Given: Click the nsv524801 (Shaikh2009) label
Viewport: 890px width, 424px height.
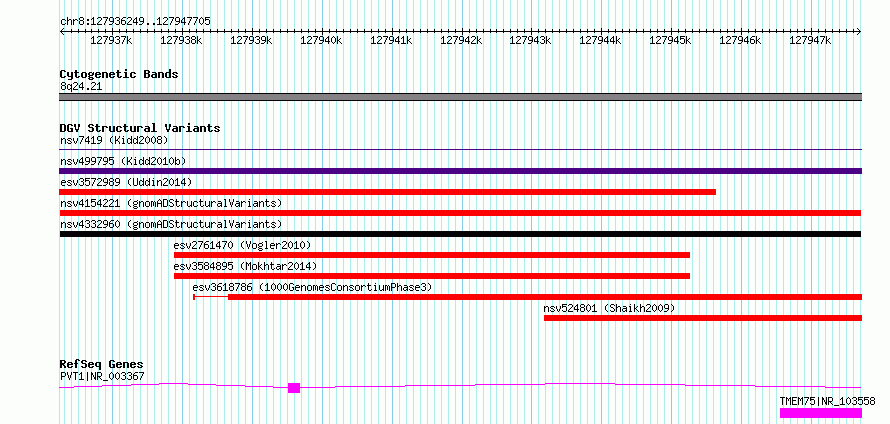Looking at the screenshot, I should (609, 308).
